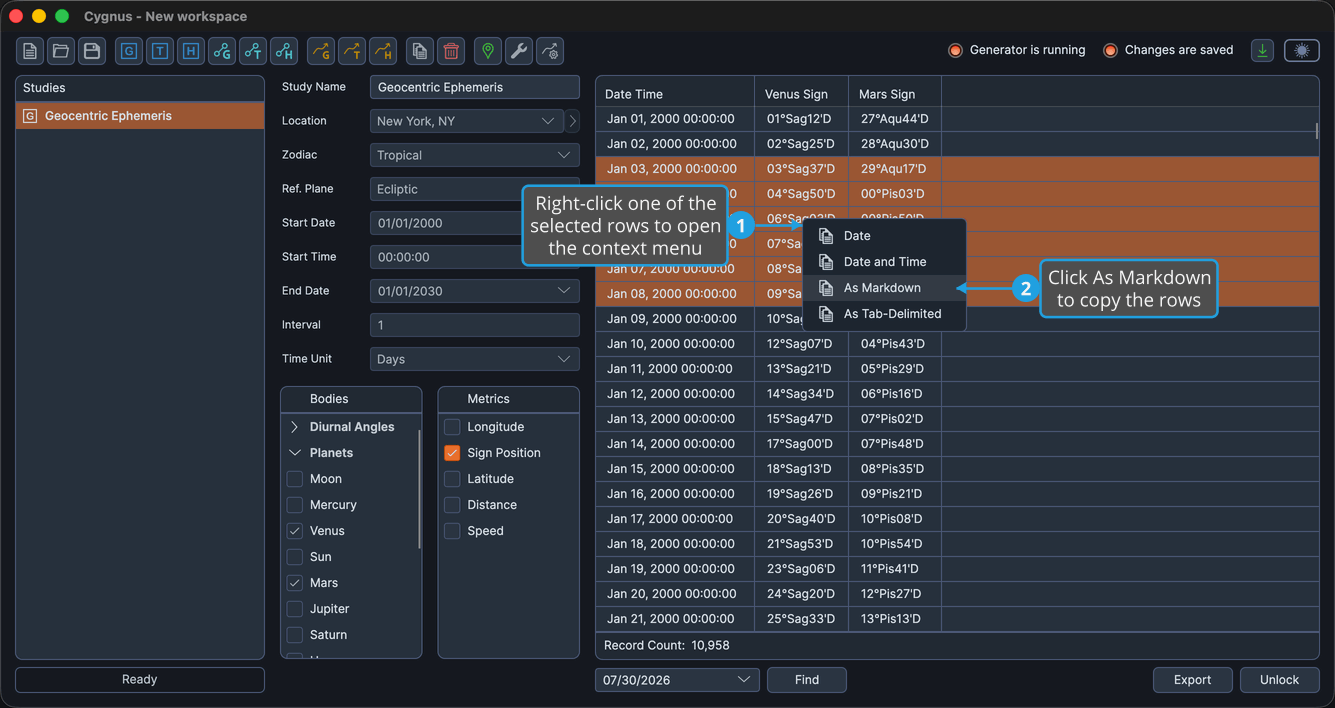The image size is (1335, 708).
Task: Select the teal node-link G icon
Action: tap(222, 51)
